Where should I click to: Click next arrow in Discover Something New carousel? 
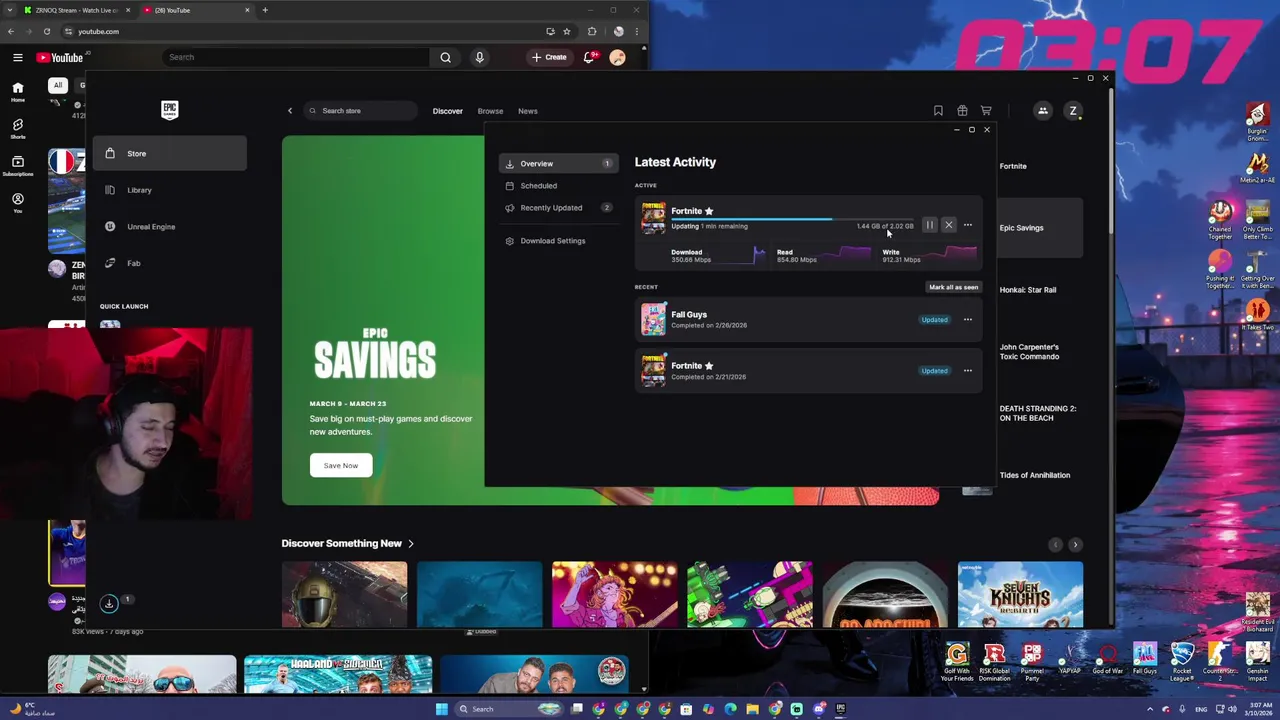[1075, 544]
